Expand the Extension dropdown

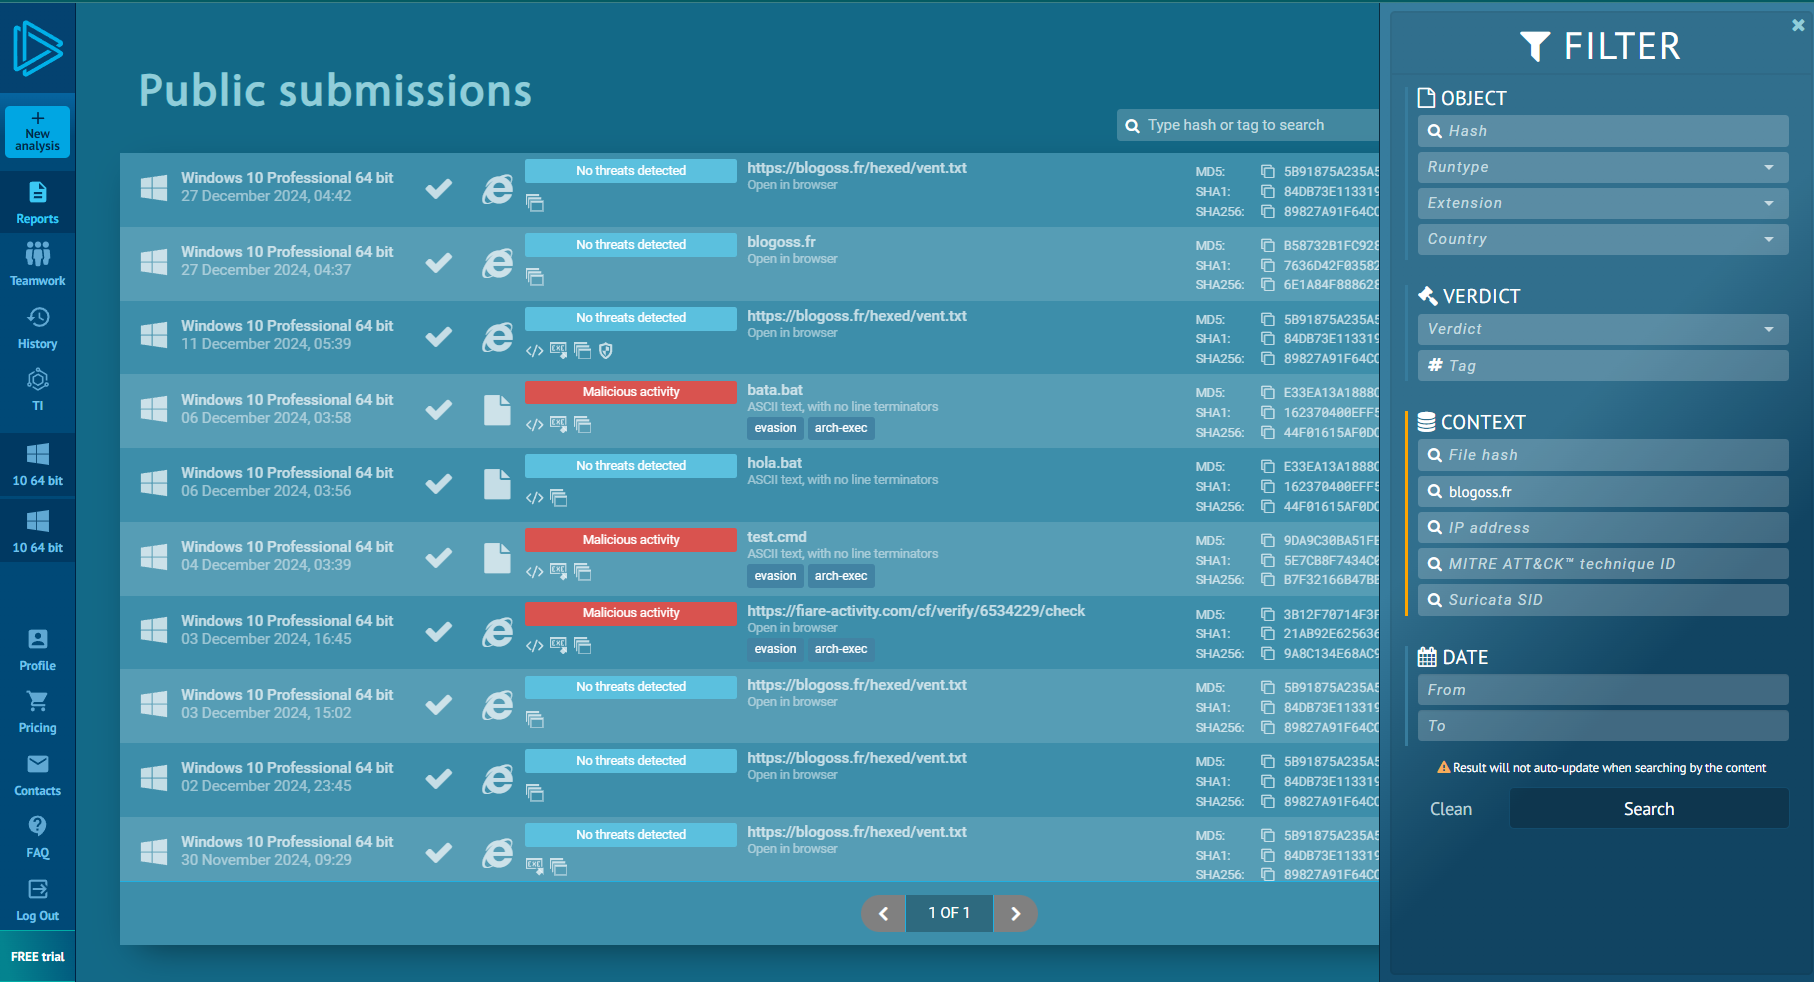point(1603,203)
